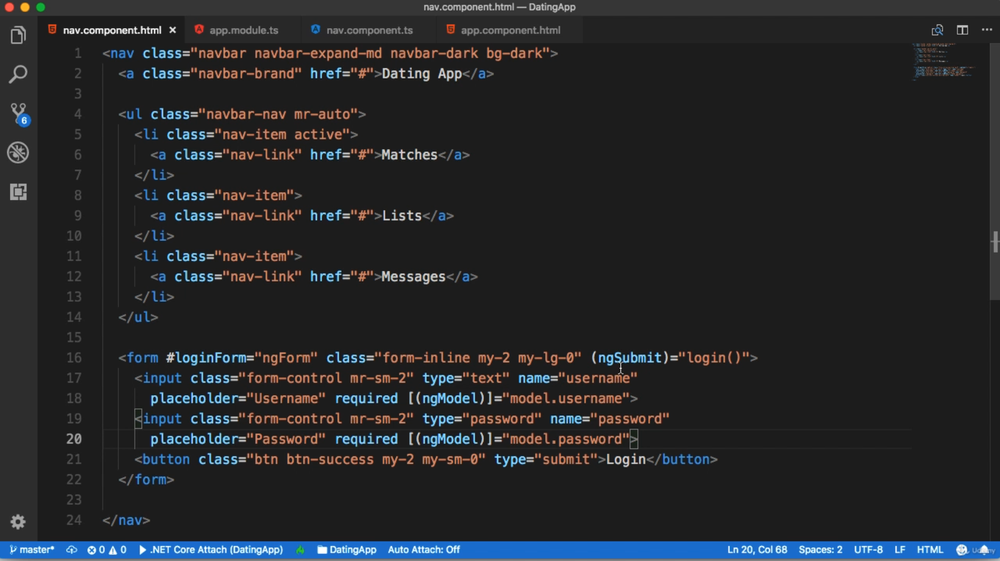Viewport: 1000px width, 561px height.
Task: Click the vertical editor scrollbar
Action: pos(994,172)
